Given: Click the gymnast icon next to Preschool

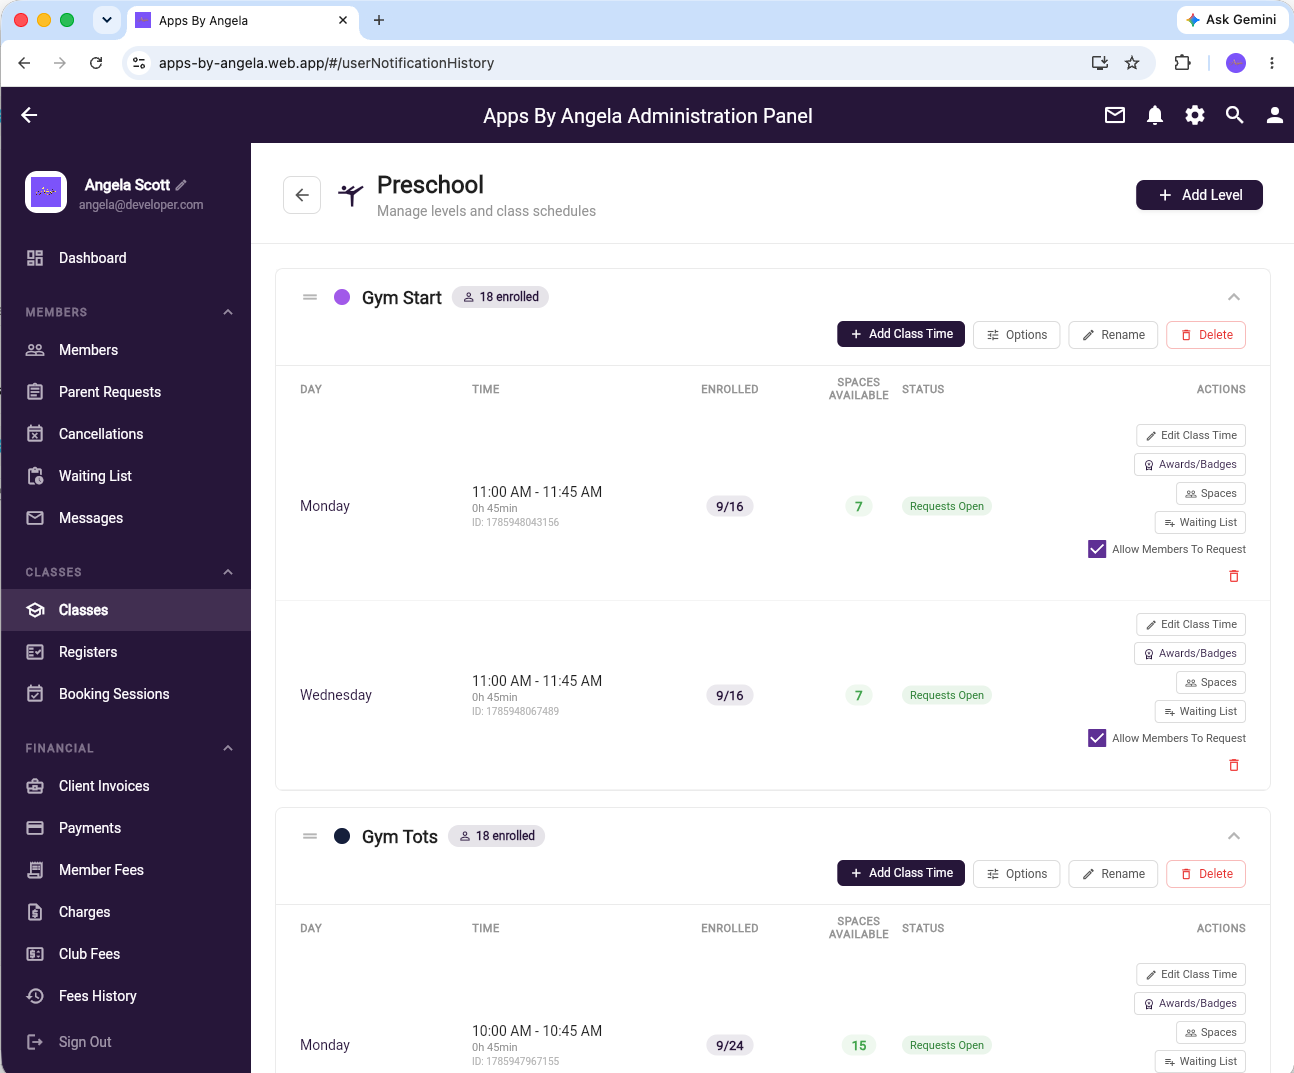Looking at the screenshot, I should point(350,195).
